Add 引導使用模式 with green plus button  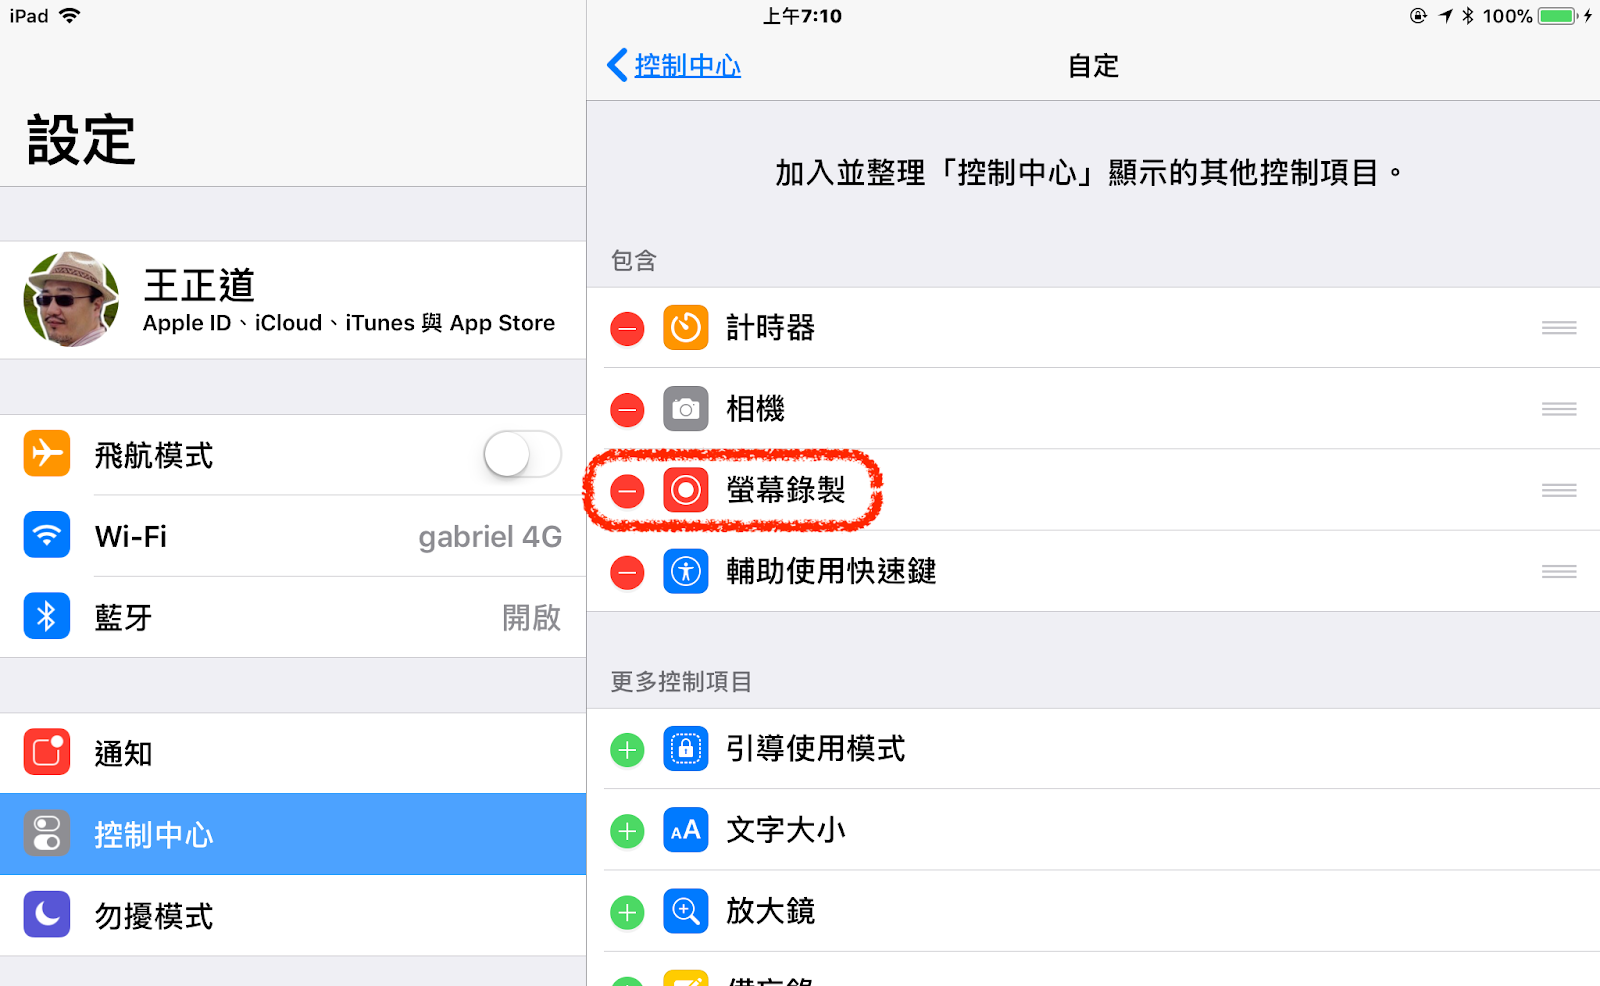pos(627,749)
